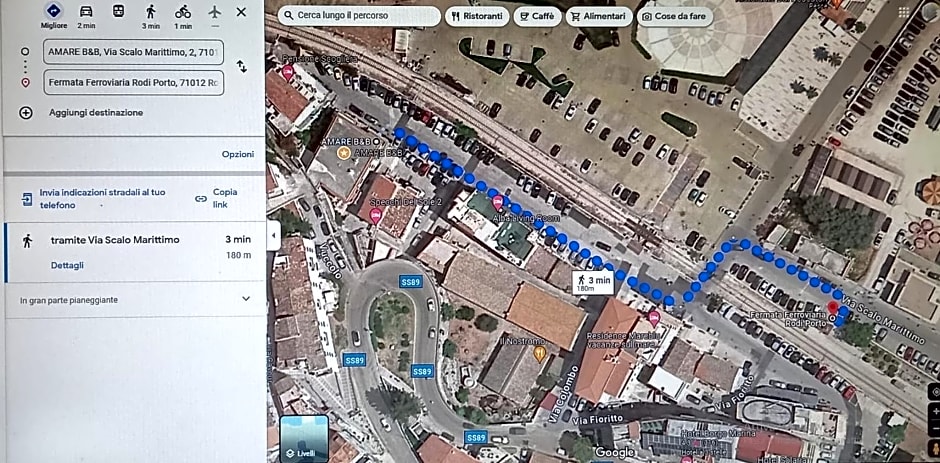940x463 pixels.
Task: Filter by Caffè along route
Action: (x=537, y=16)
